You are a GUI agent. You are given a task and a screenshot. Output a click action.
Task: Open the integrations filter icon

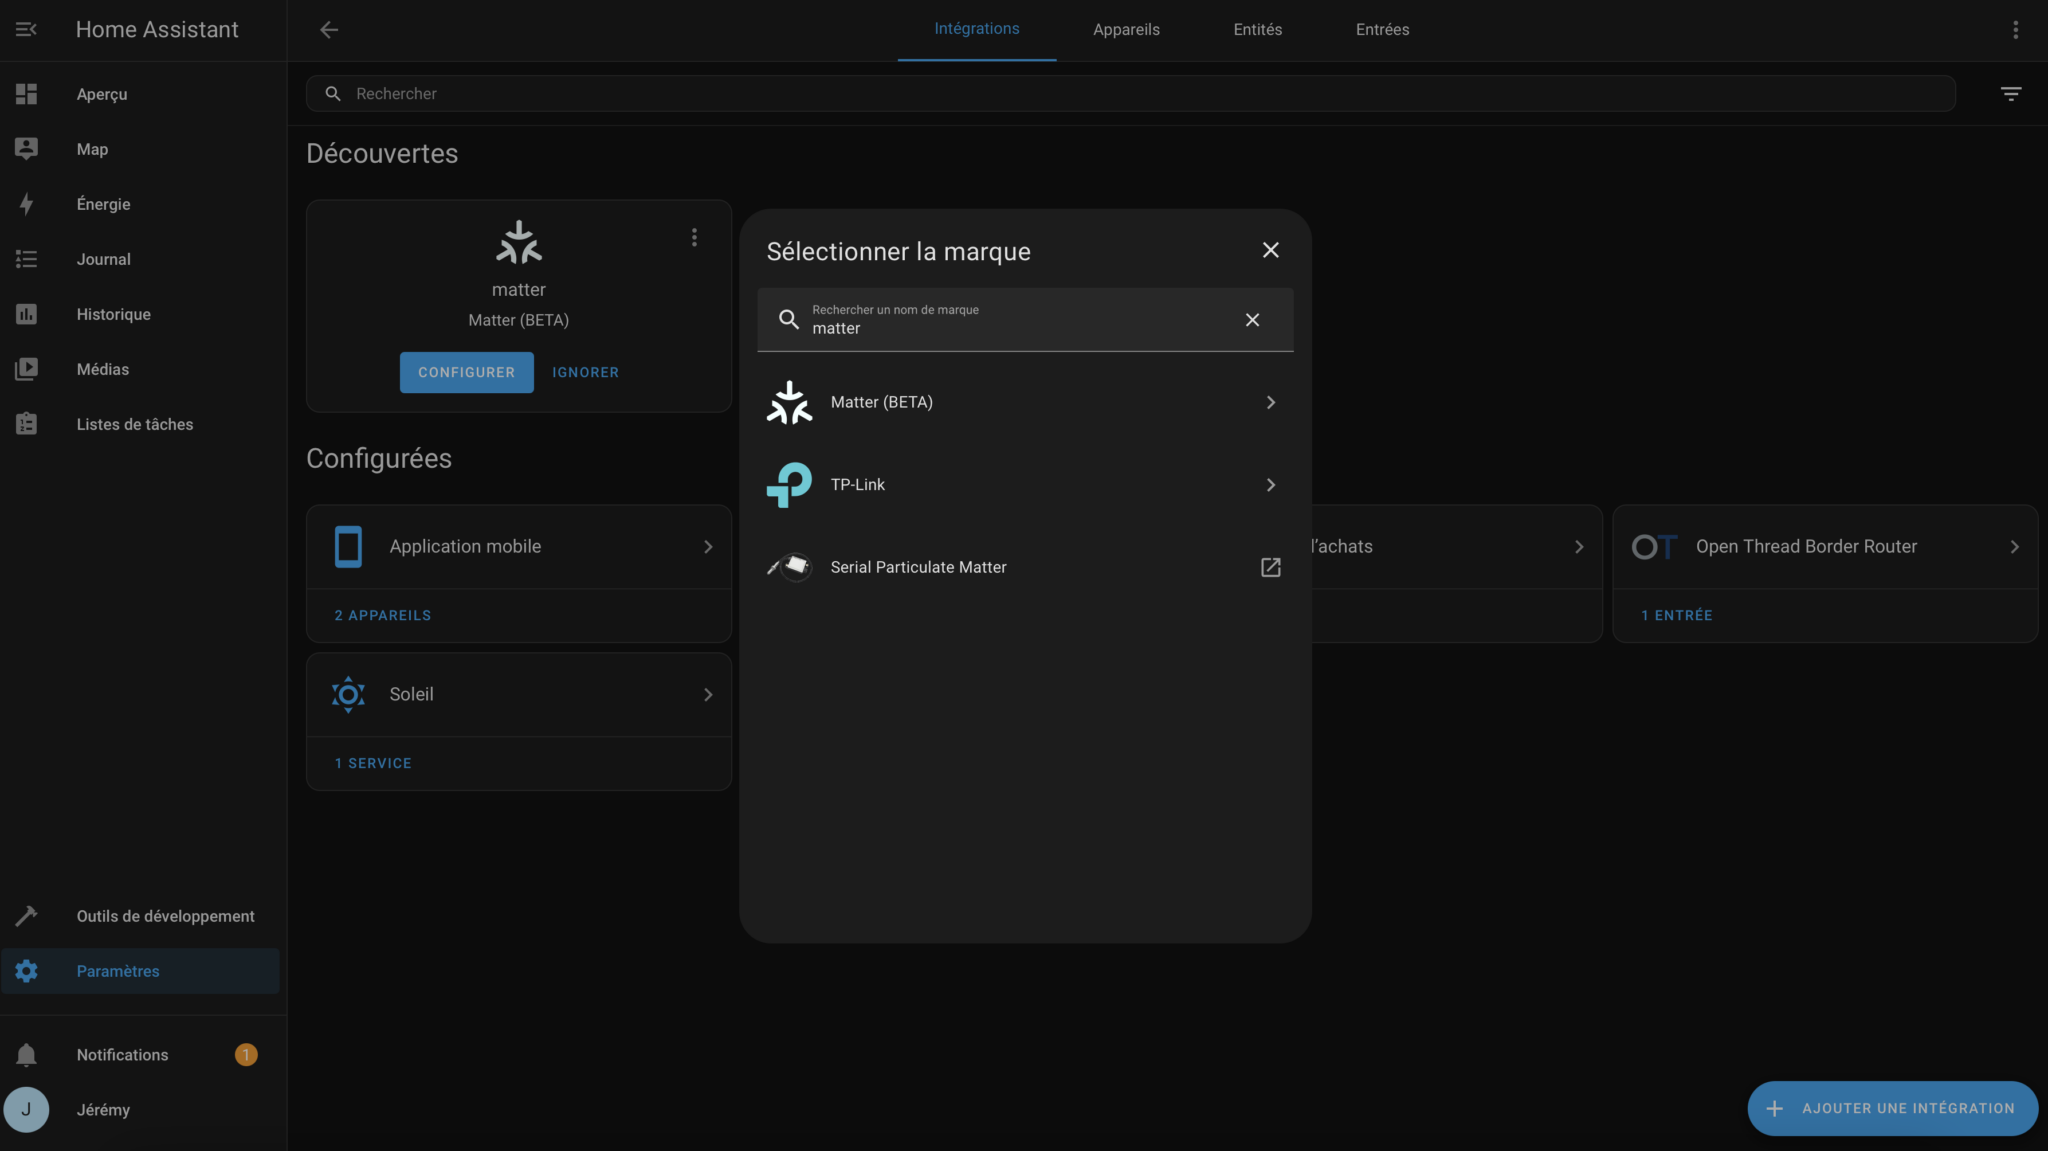tap(2011, 93)
